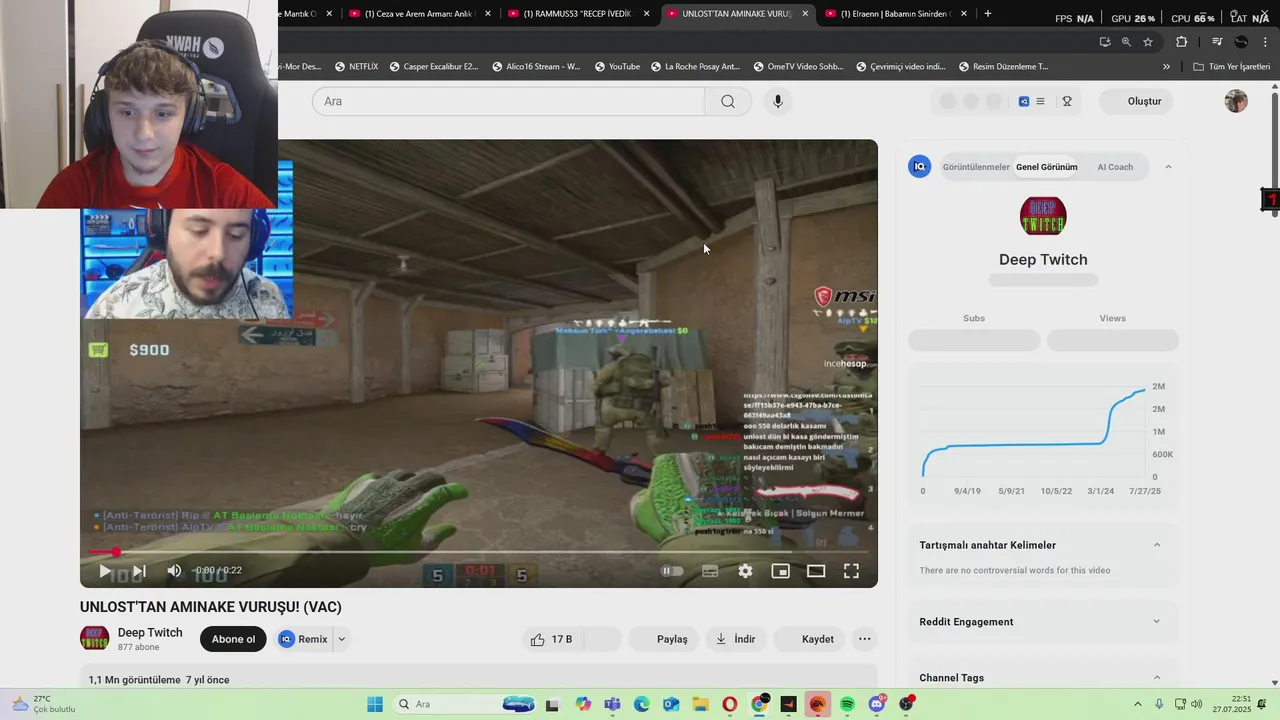Toggle theater mode view
1280x720 pixels.
click(816, 571)
